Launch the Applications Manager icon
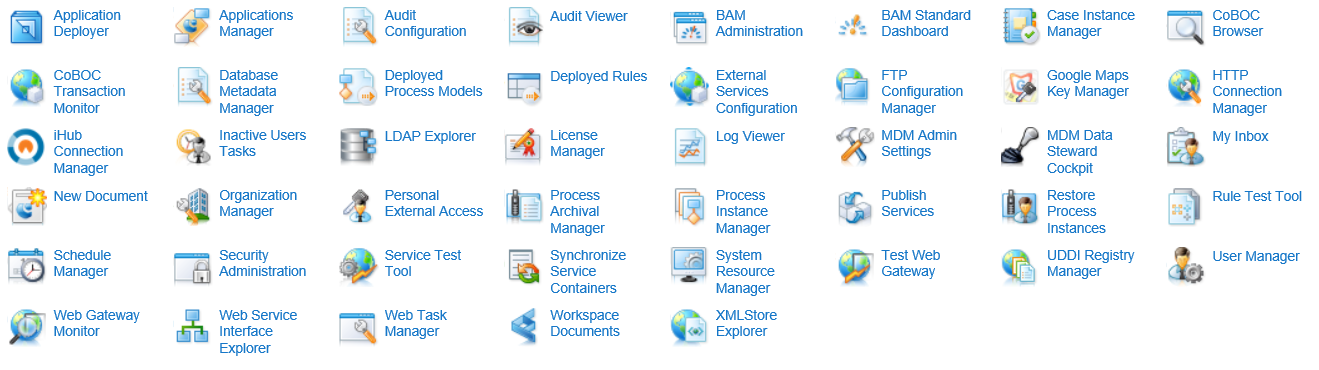This screenshot has width=1319, height=370. [192, 26]
